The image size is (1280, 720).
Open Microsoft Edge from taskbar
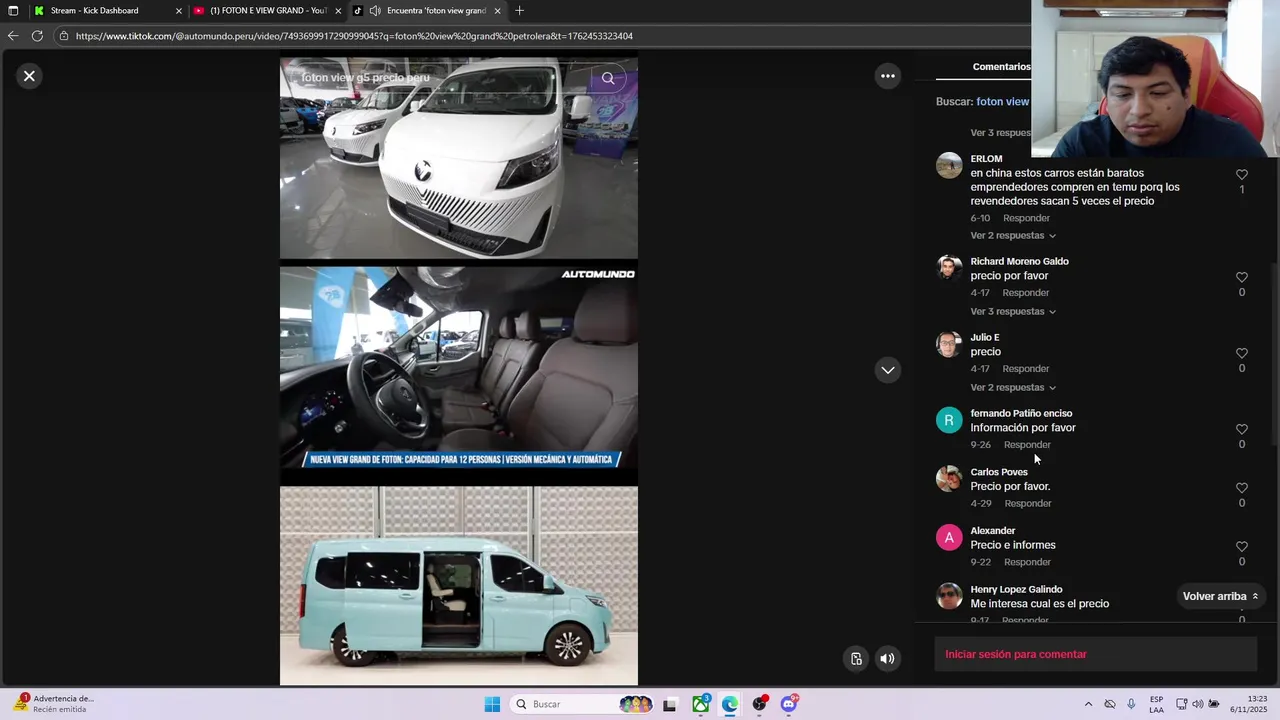click(x=730, y=704)
